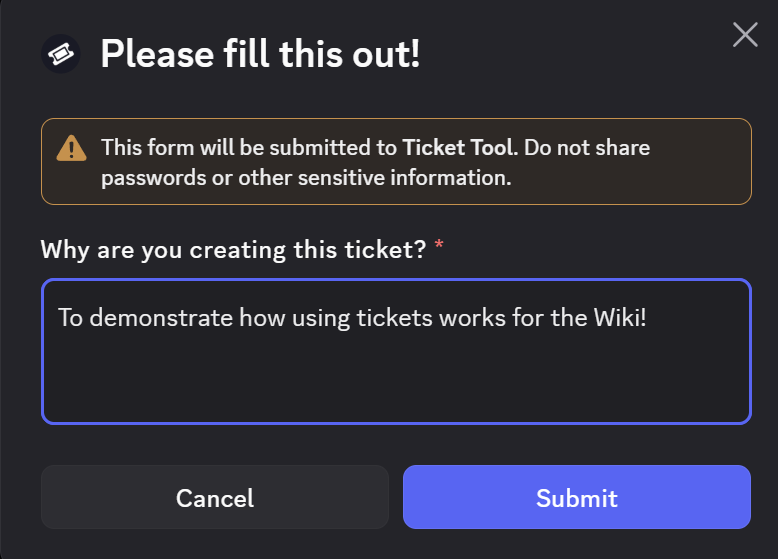Click the orange warning triangle icon
The image size is (778, 559).
71,149
